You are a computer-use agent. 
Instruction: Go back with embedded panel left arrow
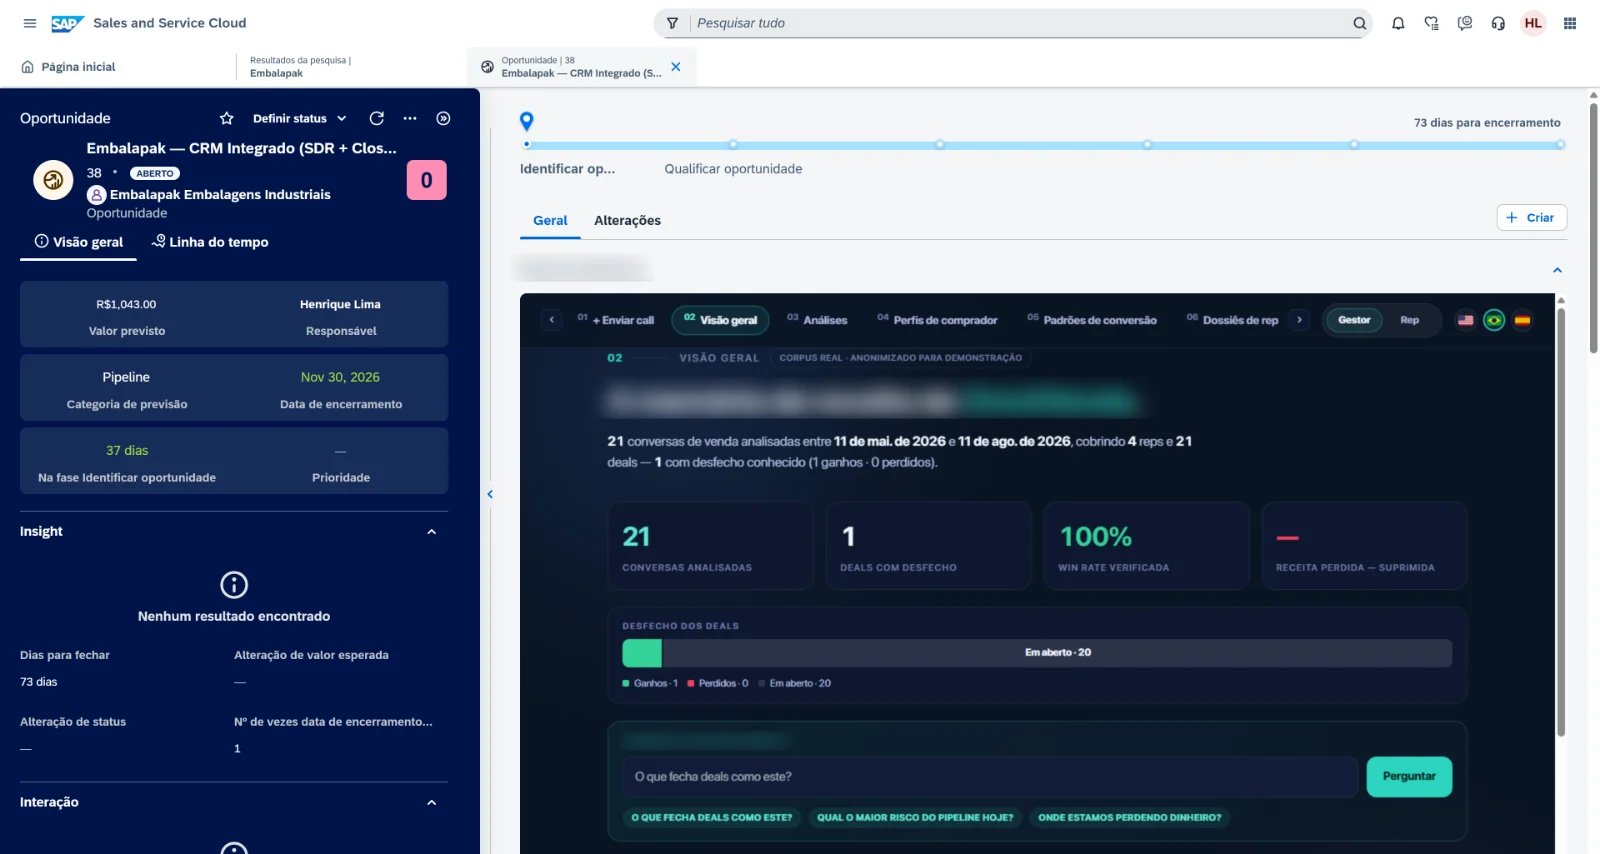(x=552, y=320)
